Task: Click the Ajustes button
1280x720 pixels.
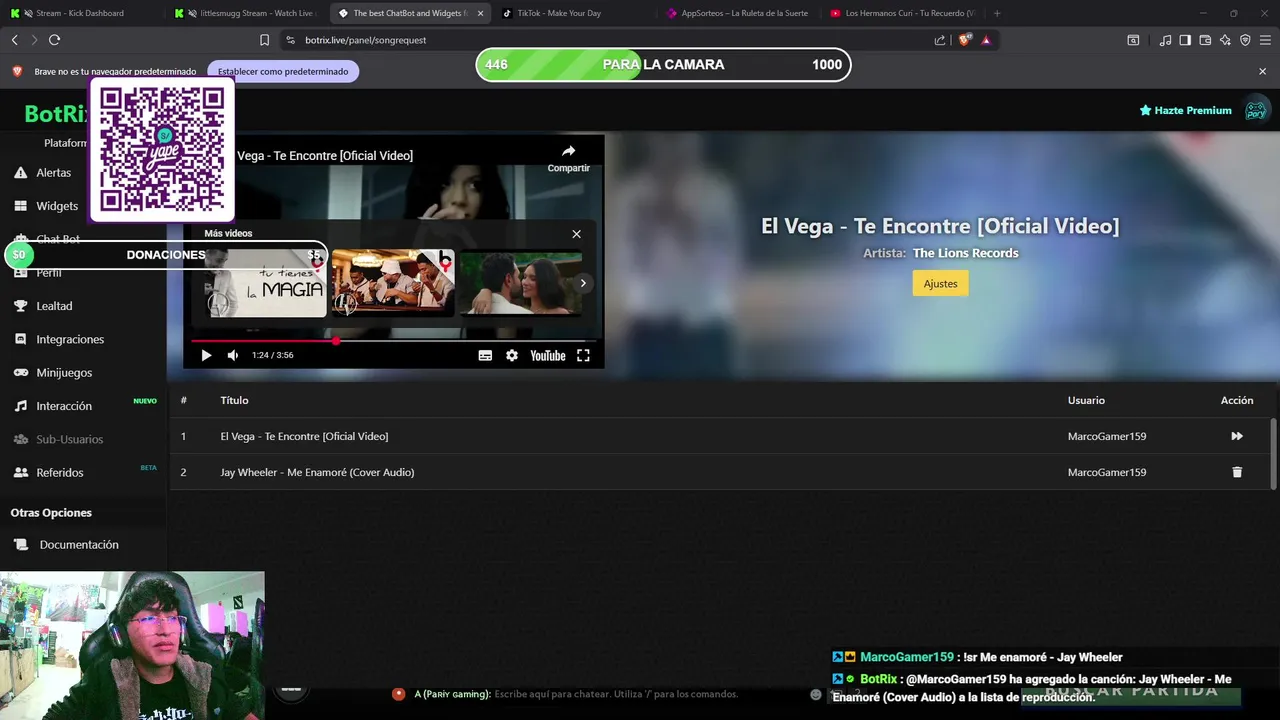Action: pyautogui.click(x=940, y=284)
